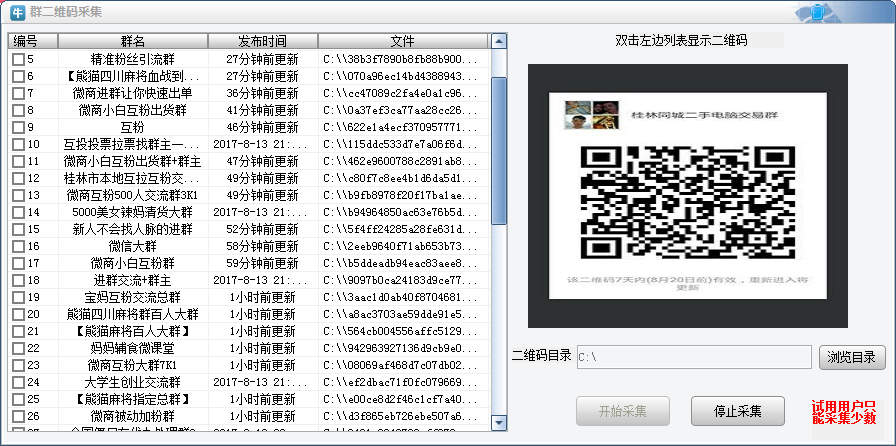The width and height of the screenshot is (896, 446).
Task: Click file path C:\\38b3f7890b8fb88b900
Action: [400, 59]
